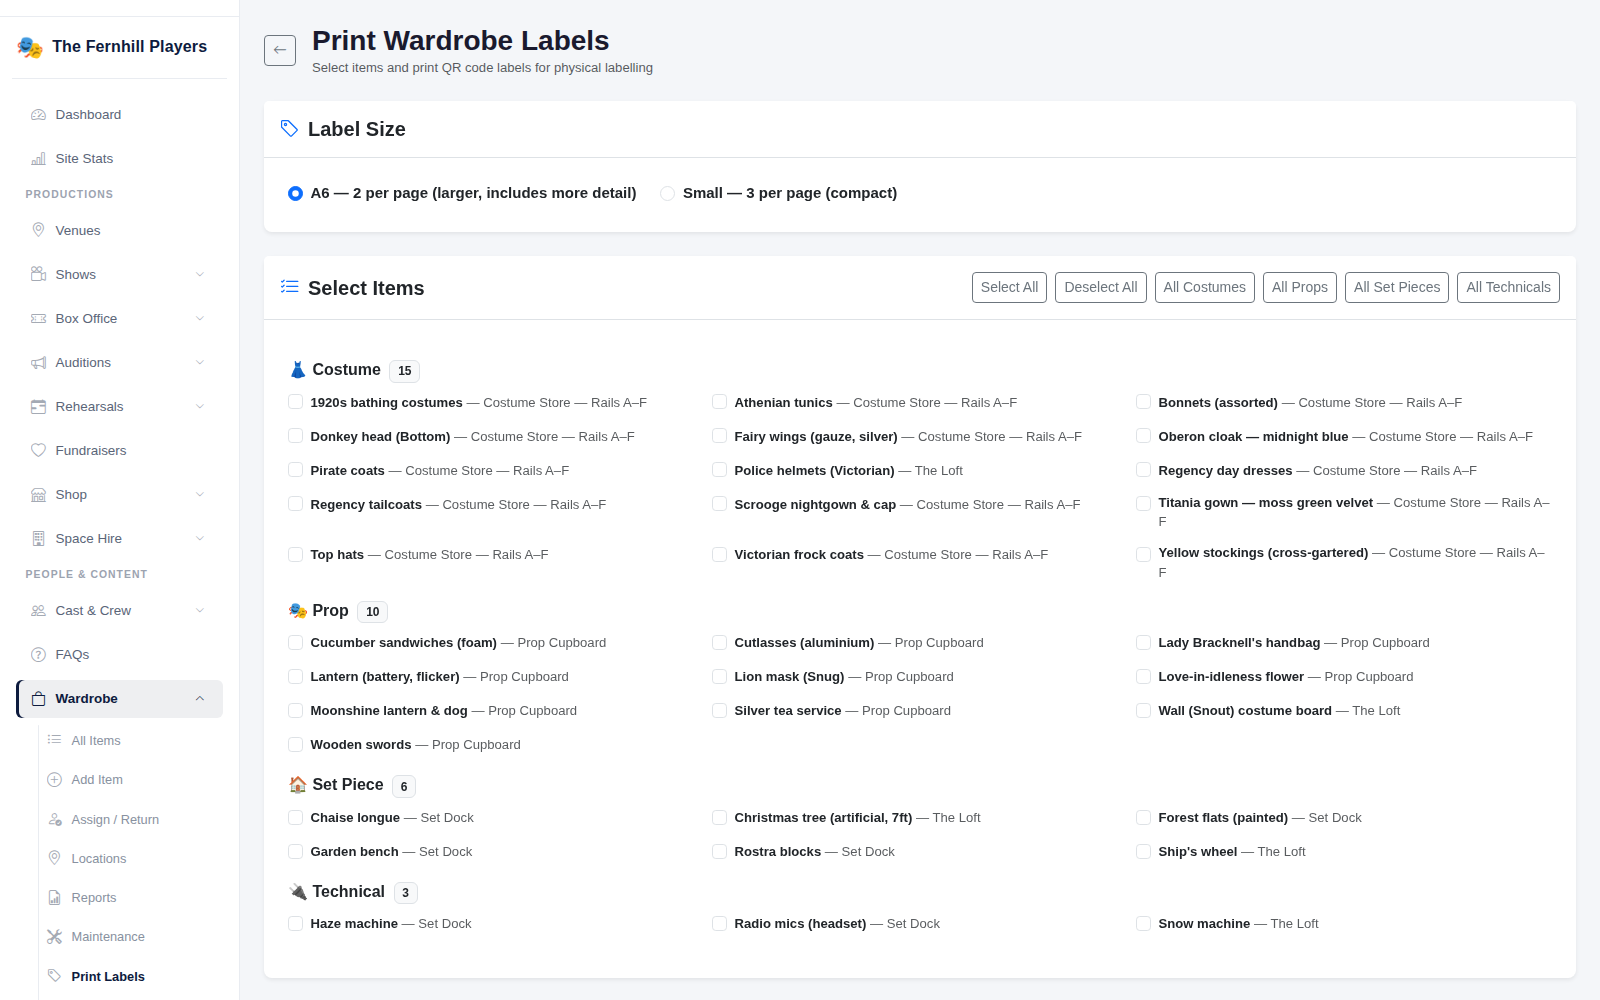
Task: Expand the Shop submenu chevron
Action: 200,495
